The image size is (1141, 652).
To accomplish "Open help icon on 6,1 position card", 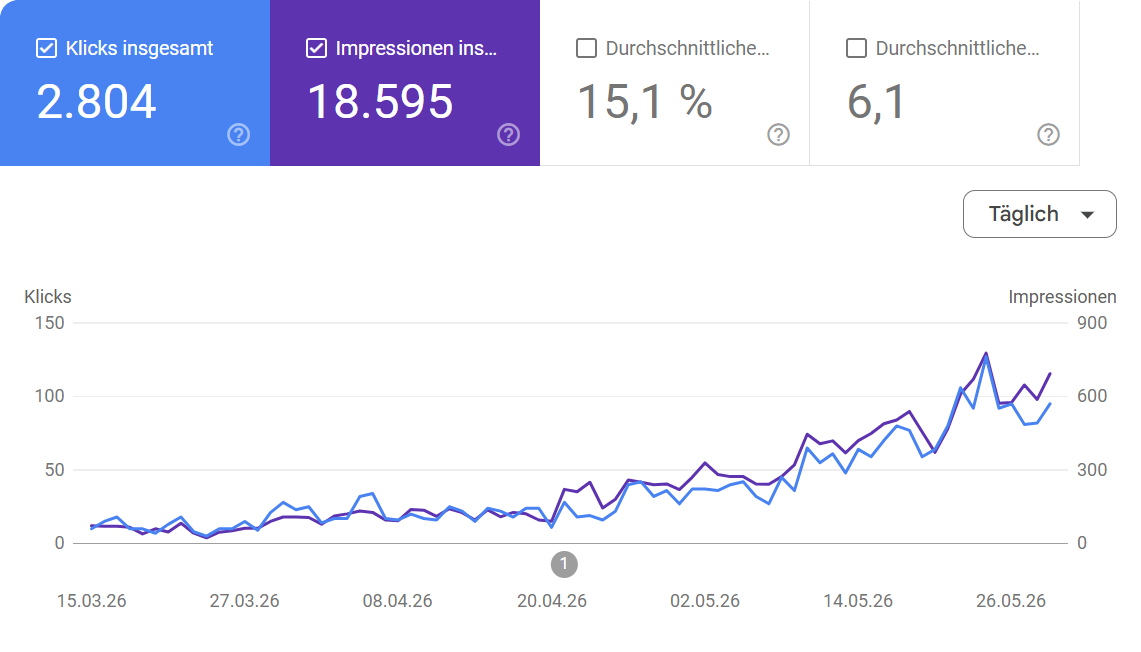I will (1049, 135).
